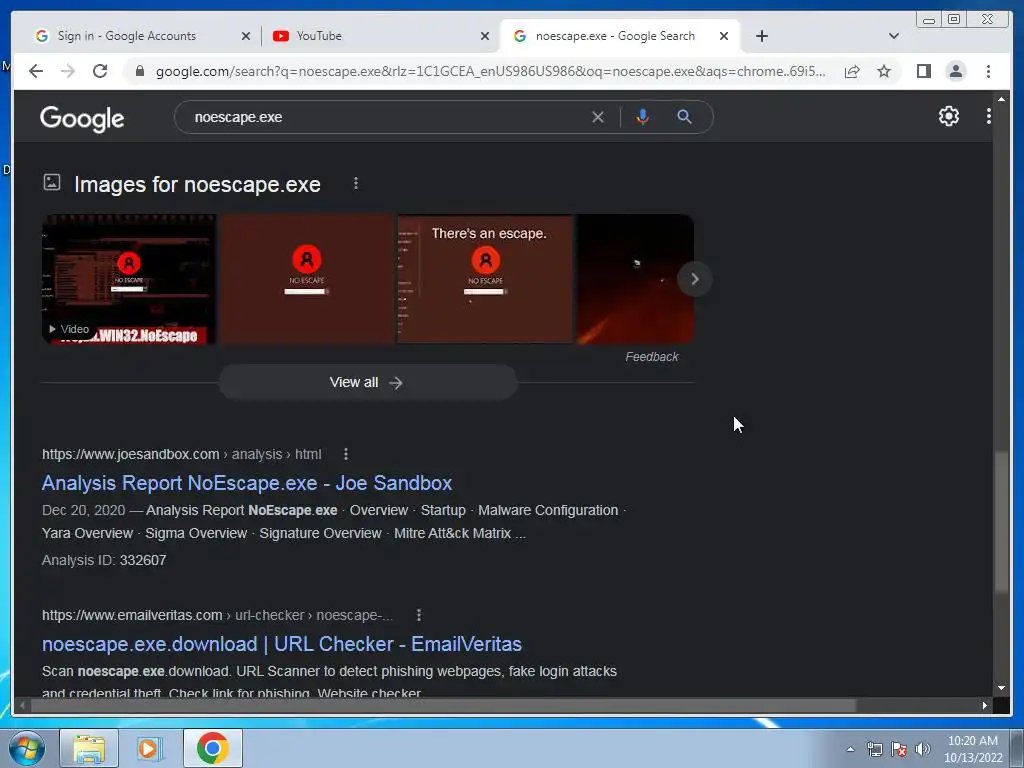Viewport: 1024px width, 768px height.
Task: Click the address bar URL
Action: (490, 71)
